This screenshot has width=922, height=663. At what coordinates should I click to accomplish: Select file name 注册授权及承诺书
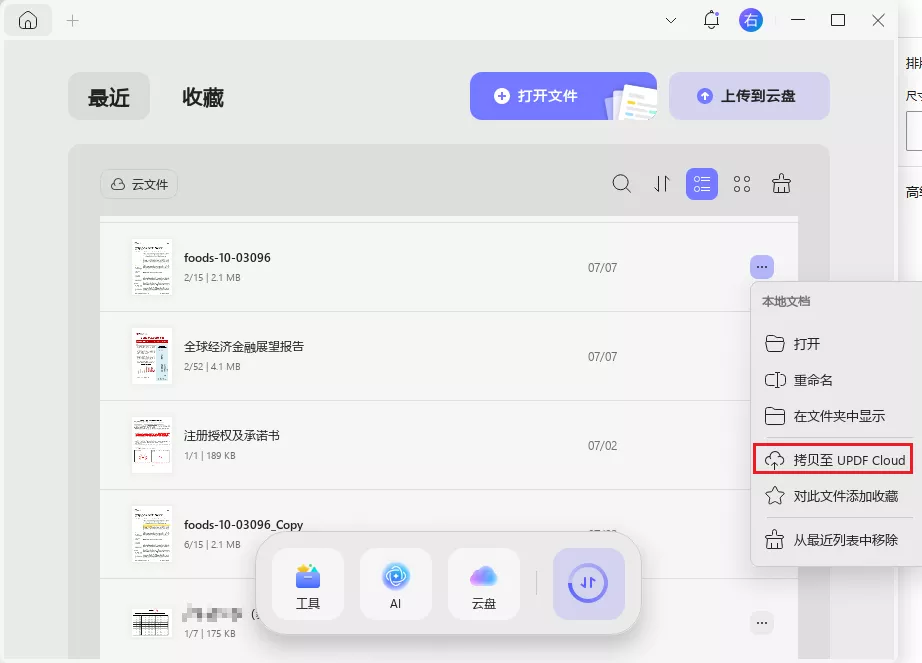232,436
